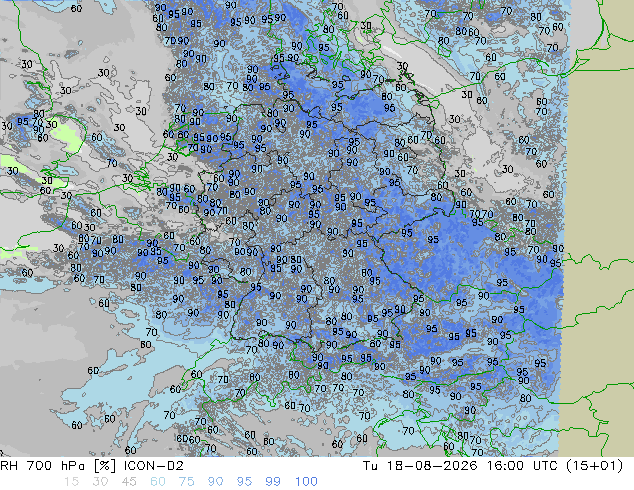
Task: Click the 99 value in the bottom legend
Action: 273,482
